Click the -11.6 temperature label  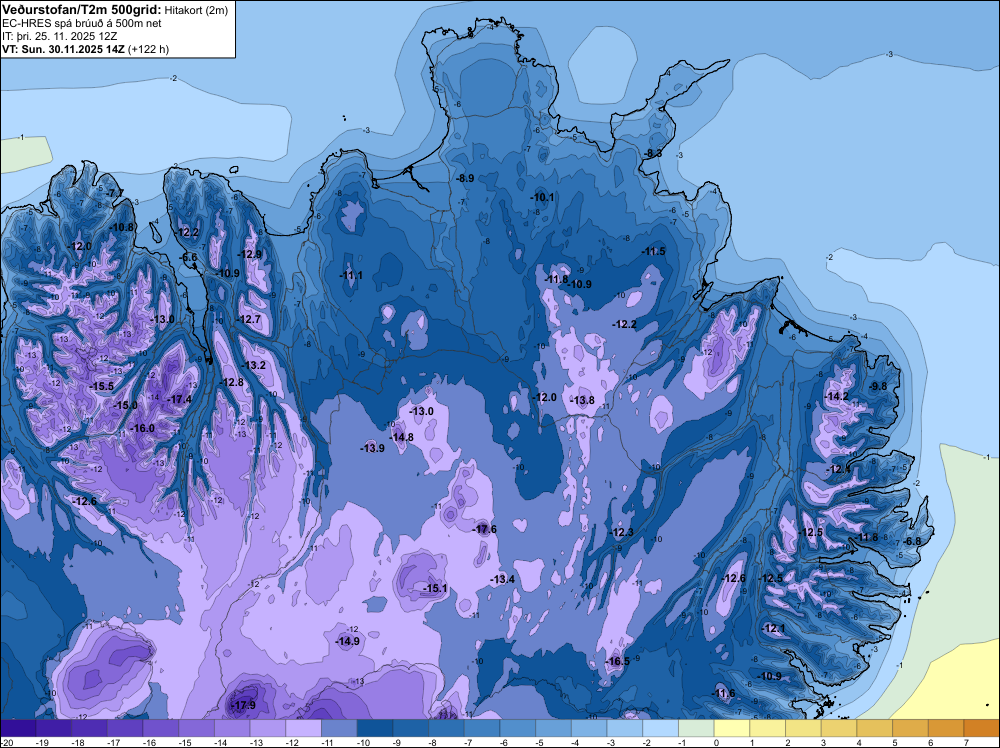(x=723, y=693)
